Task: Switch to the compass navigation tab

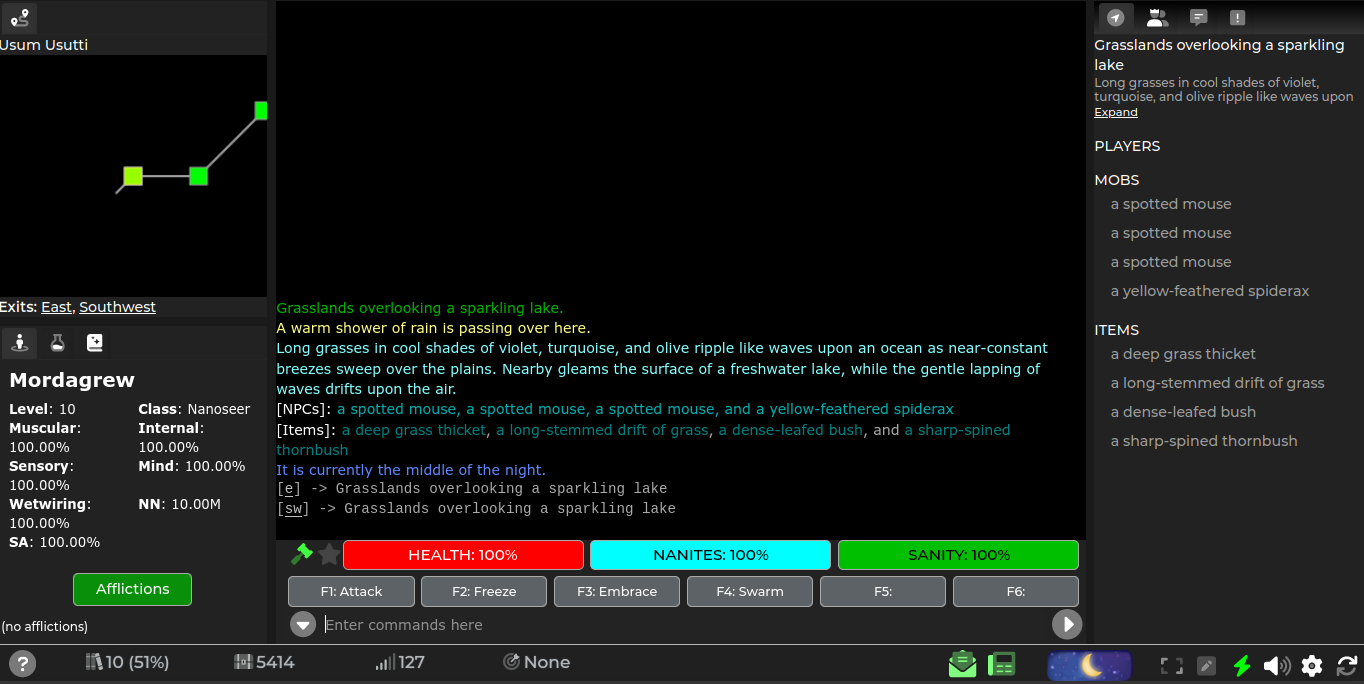Action: tap(1116, 17)
